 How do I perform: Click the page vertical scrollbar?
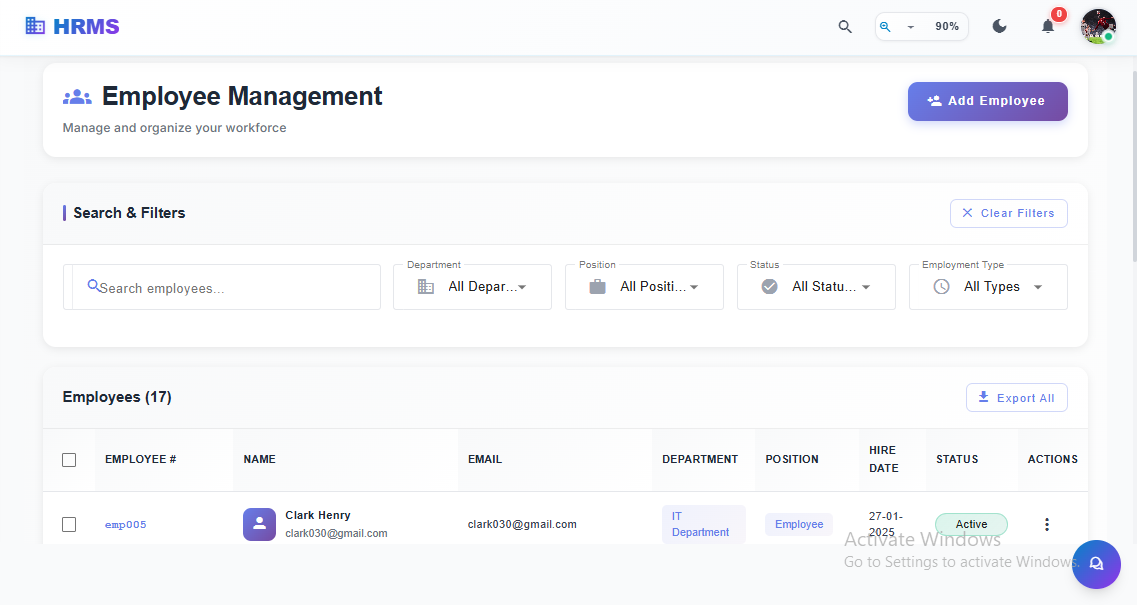tap(1133, 166)
